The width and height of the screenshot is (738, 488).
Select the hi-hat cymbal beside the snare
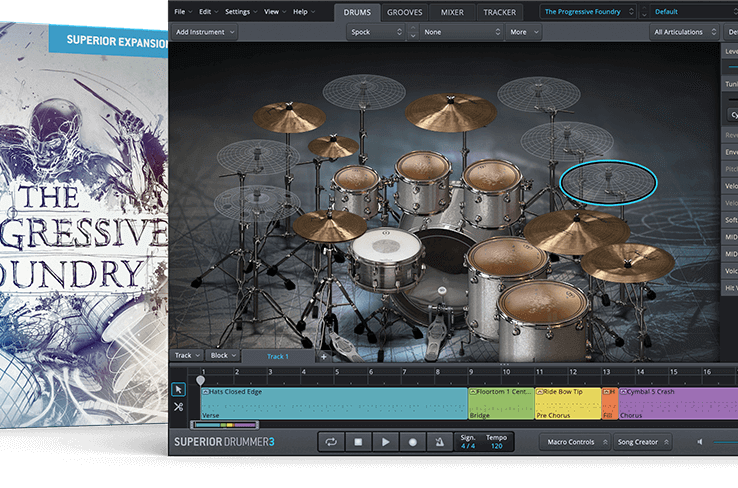(329, 225)
